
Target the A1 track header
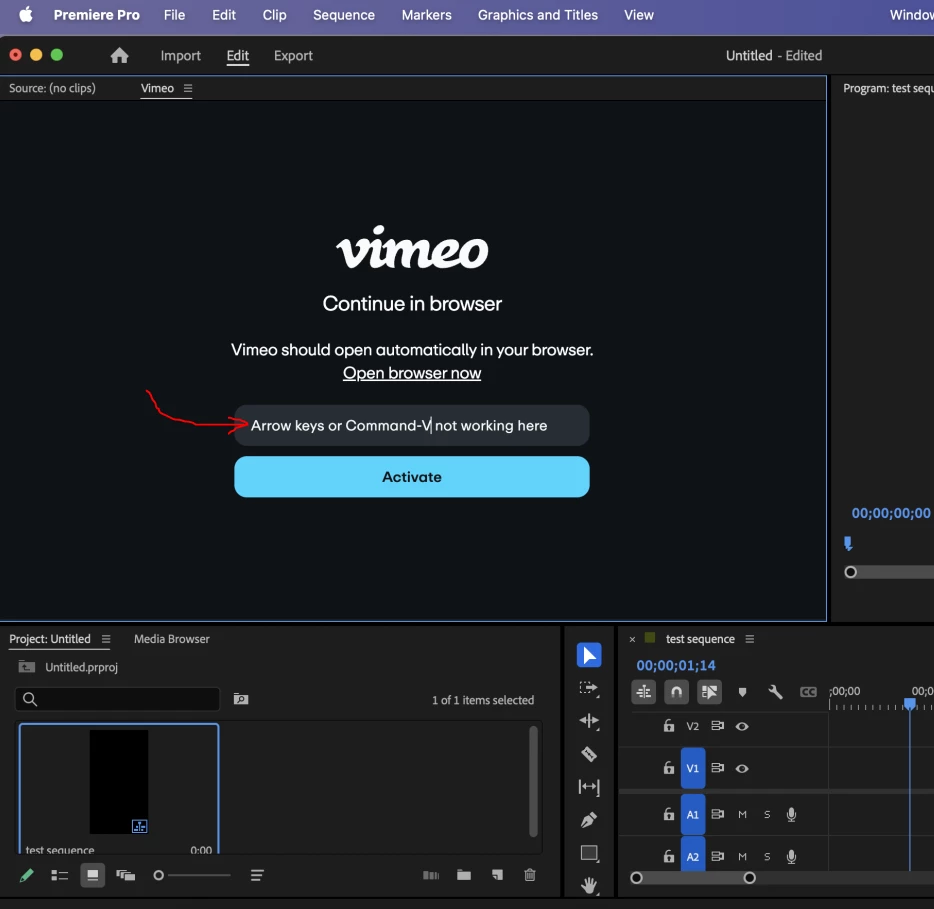tap(693, 814)
